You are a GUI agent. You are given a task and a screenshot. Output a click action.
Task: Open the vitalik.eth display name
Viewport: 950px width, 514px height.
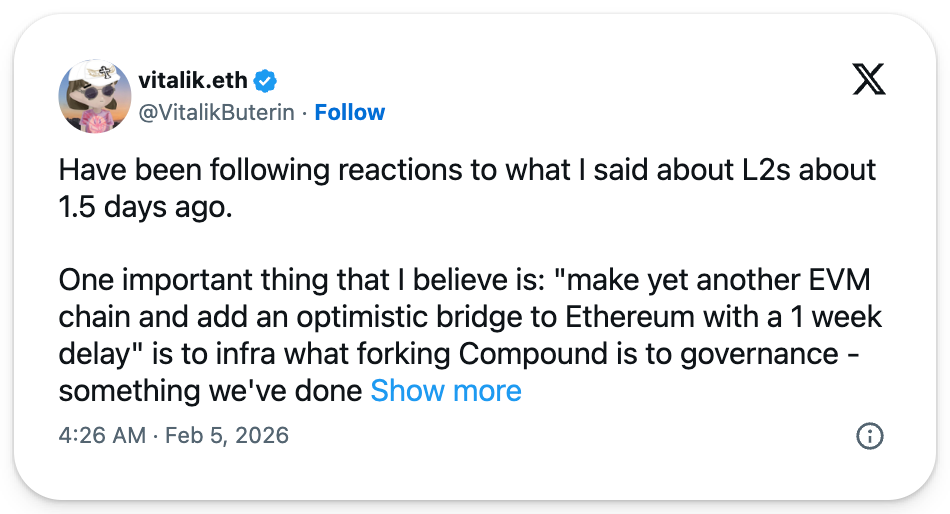click(191, 79)
